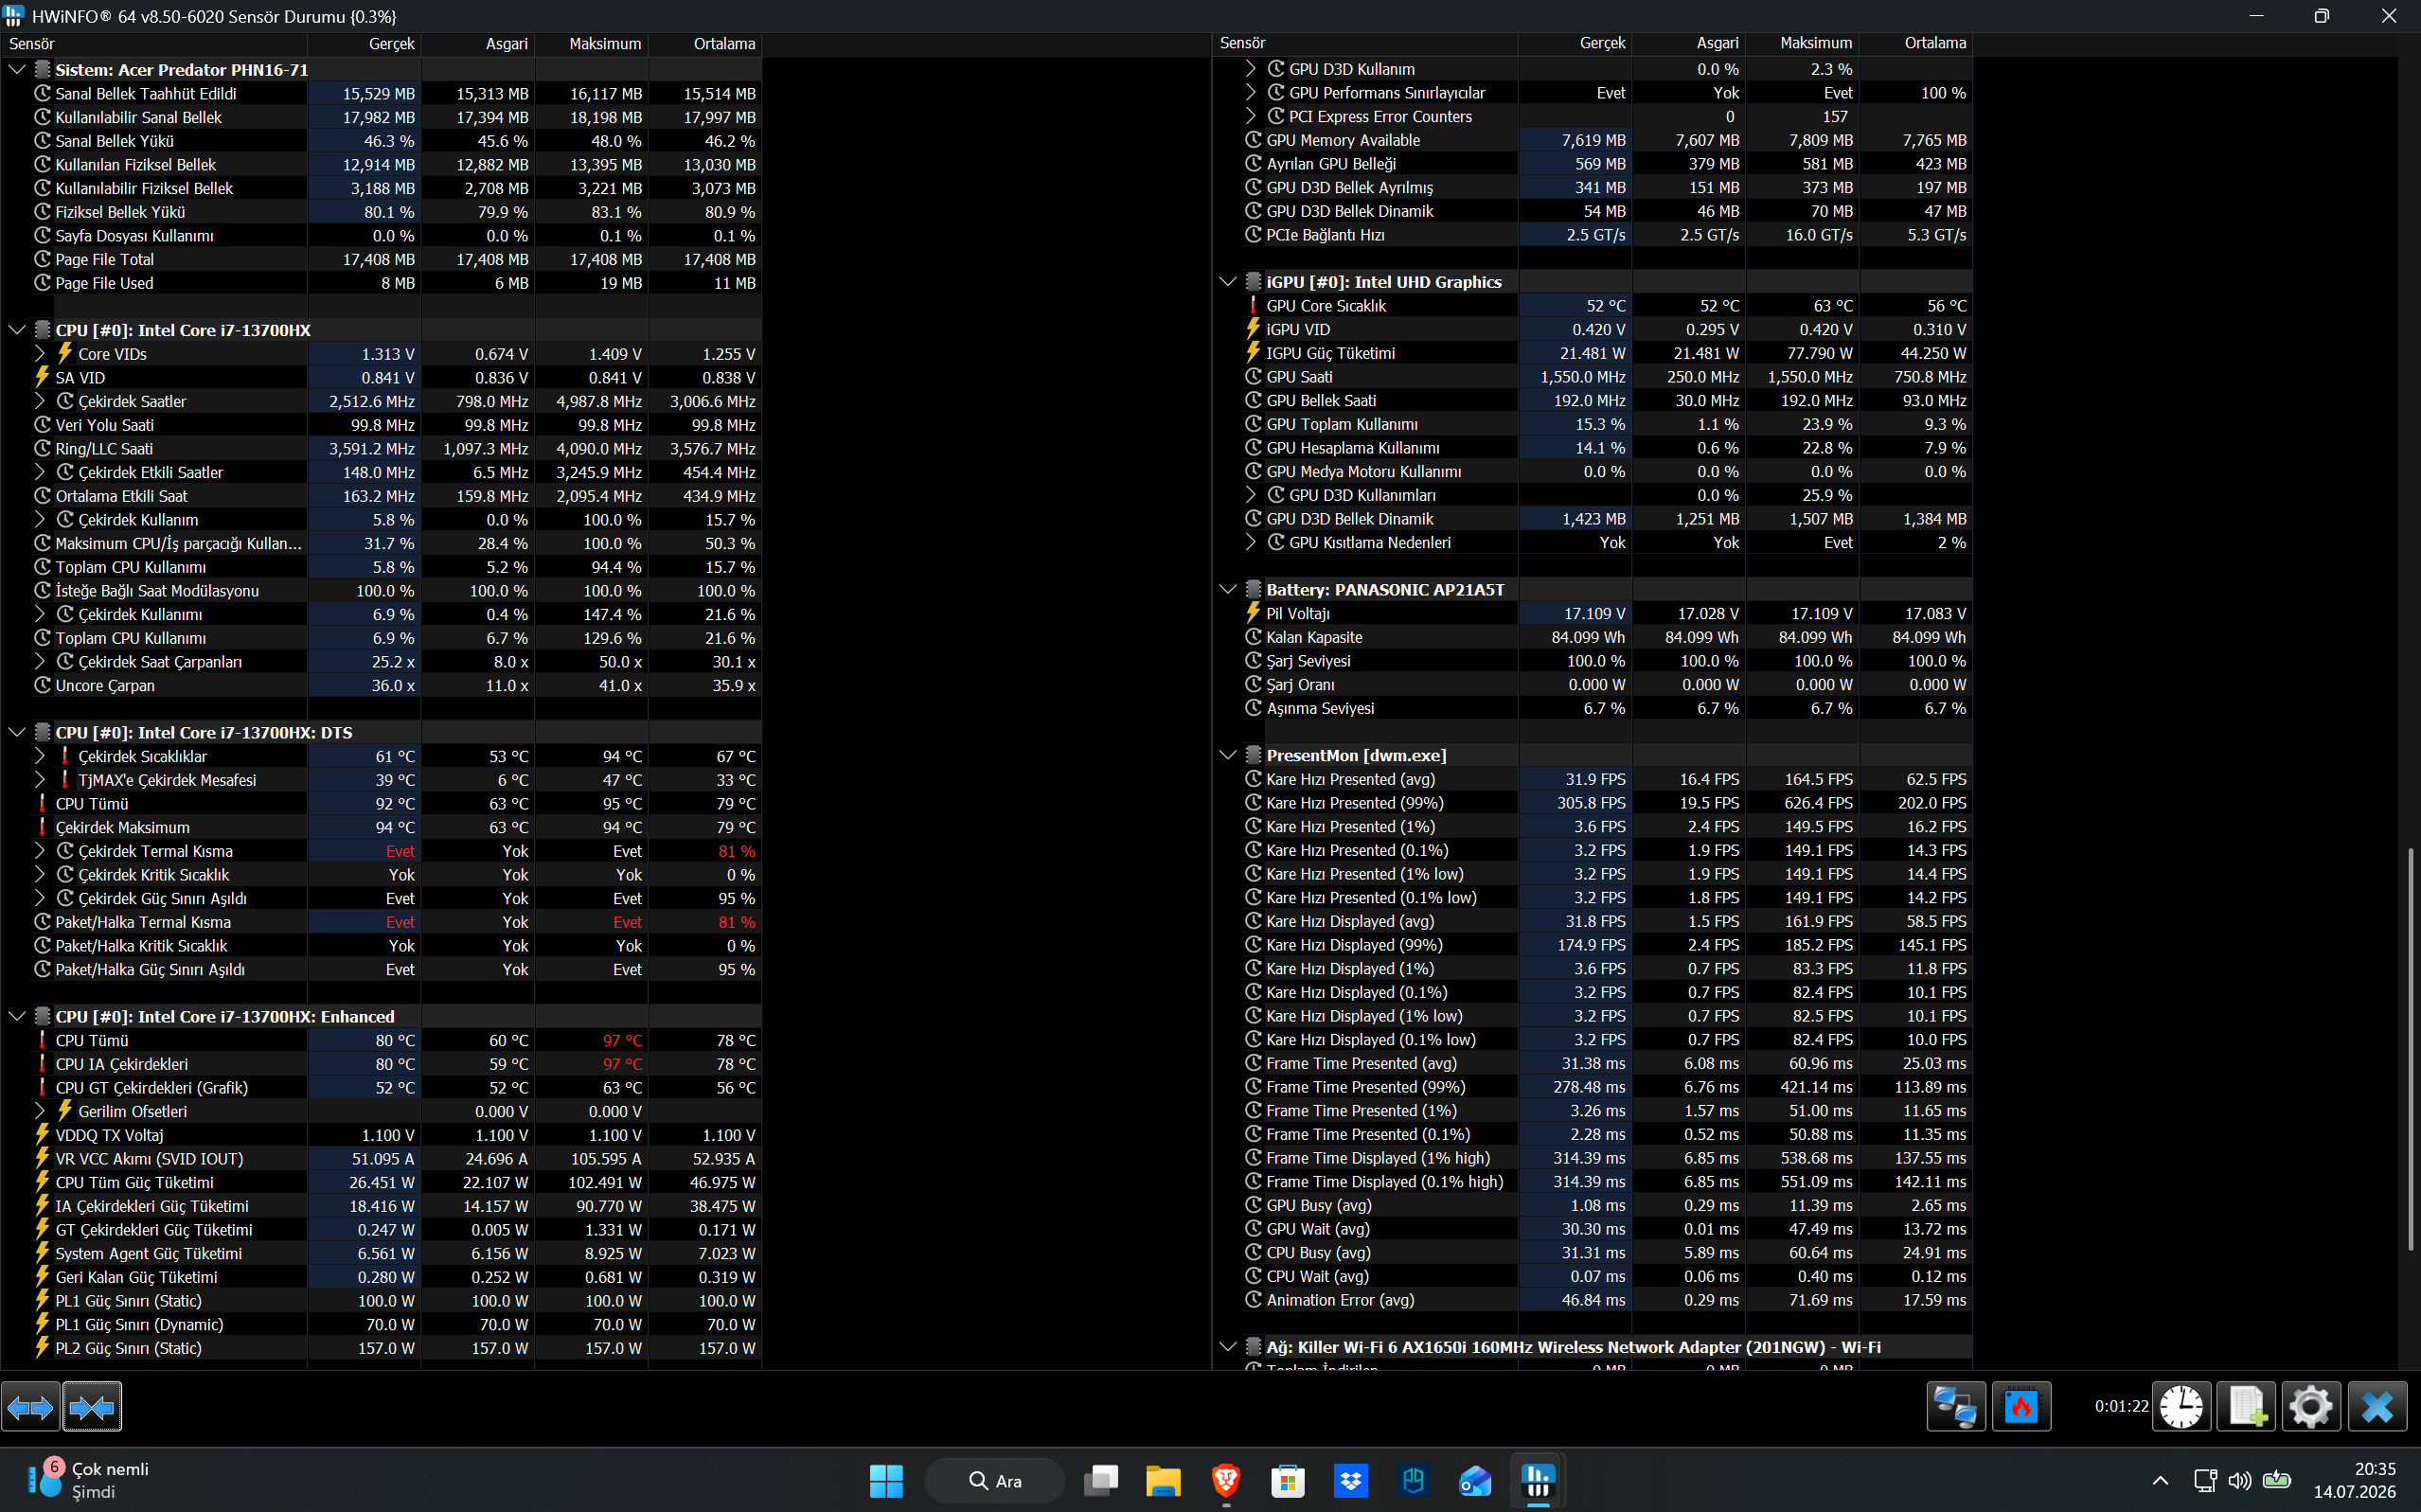Open sensor settings gear icon

point(2311,1407)
